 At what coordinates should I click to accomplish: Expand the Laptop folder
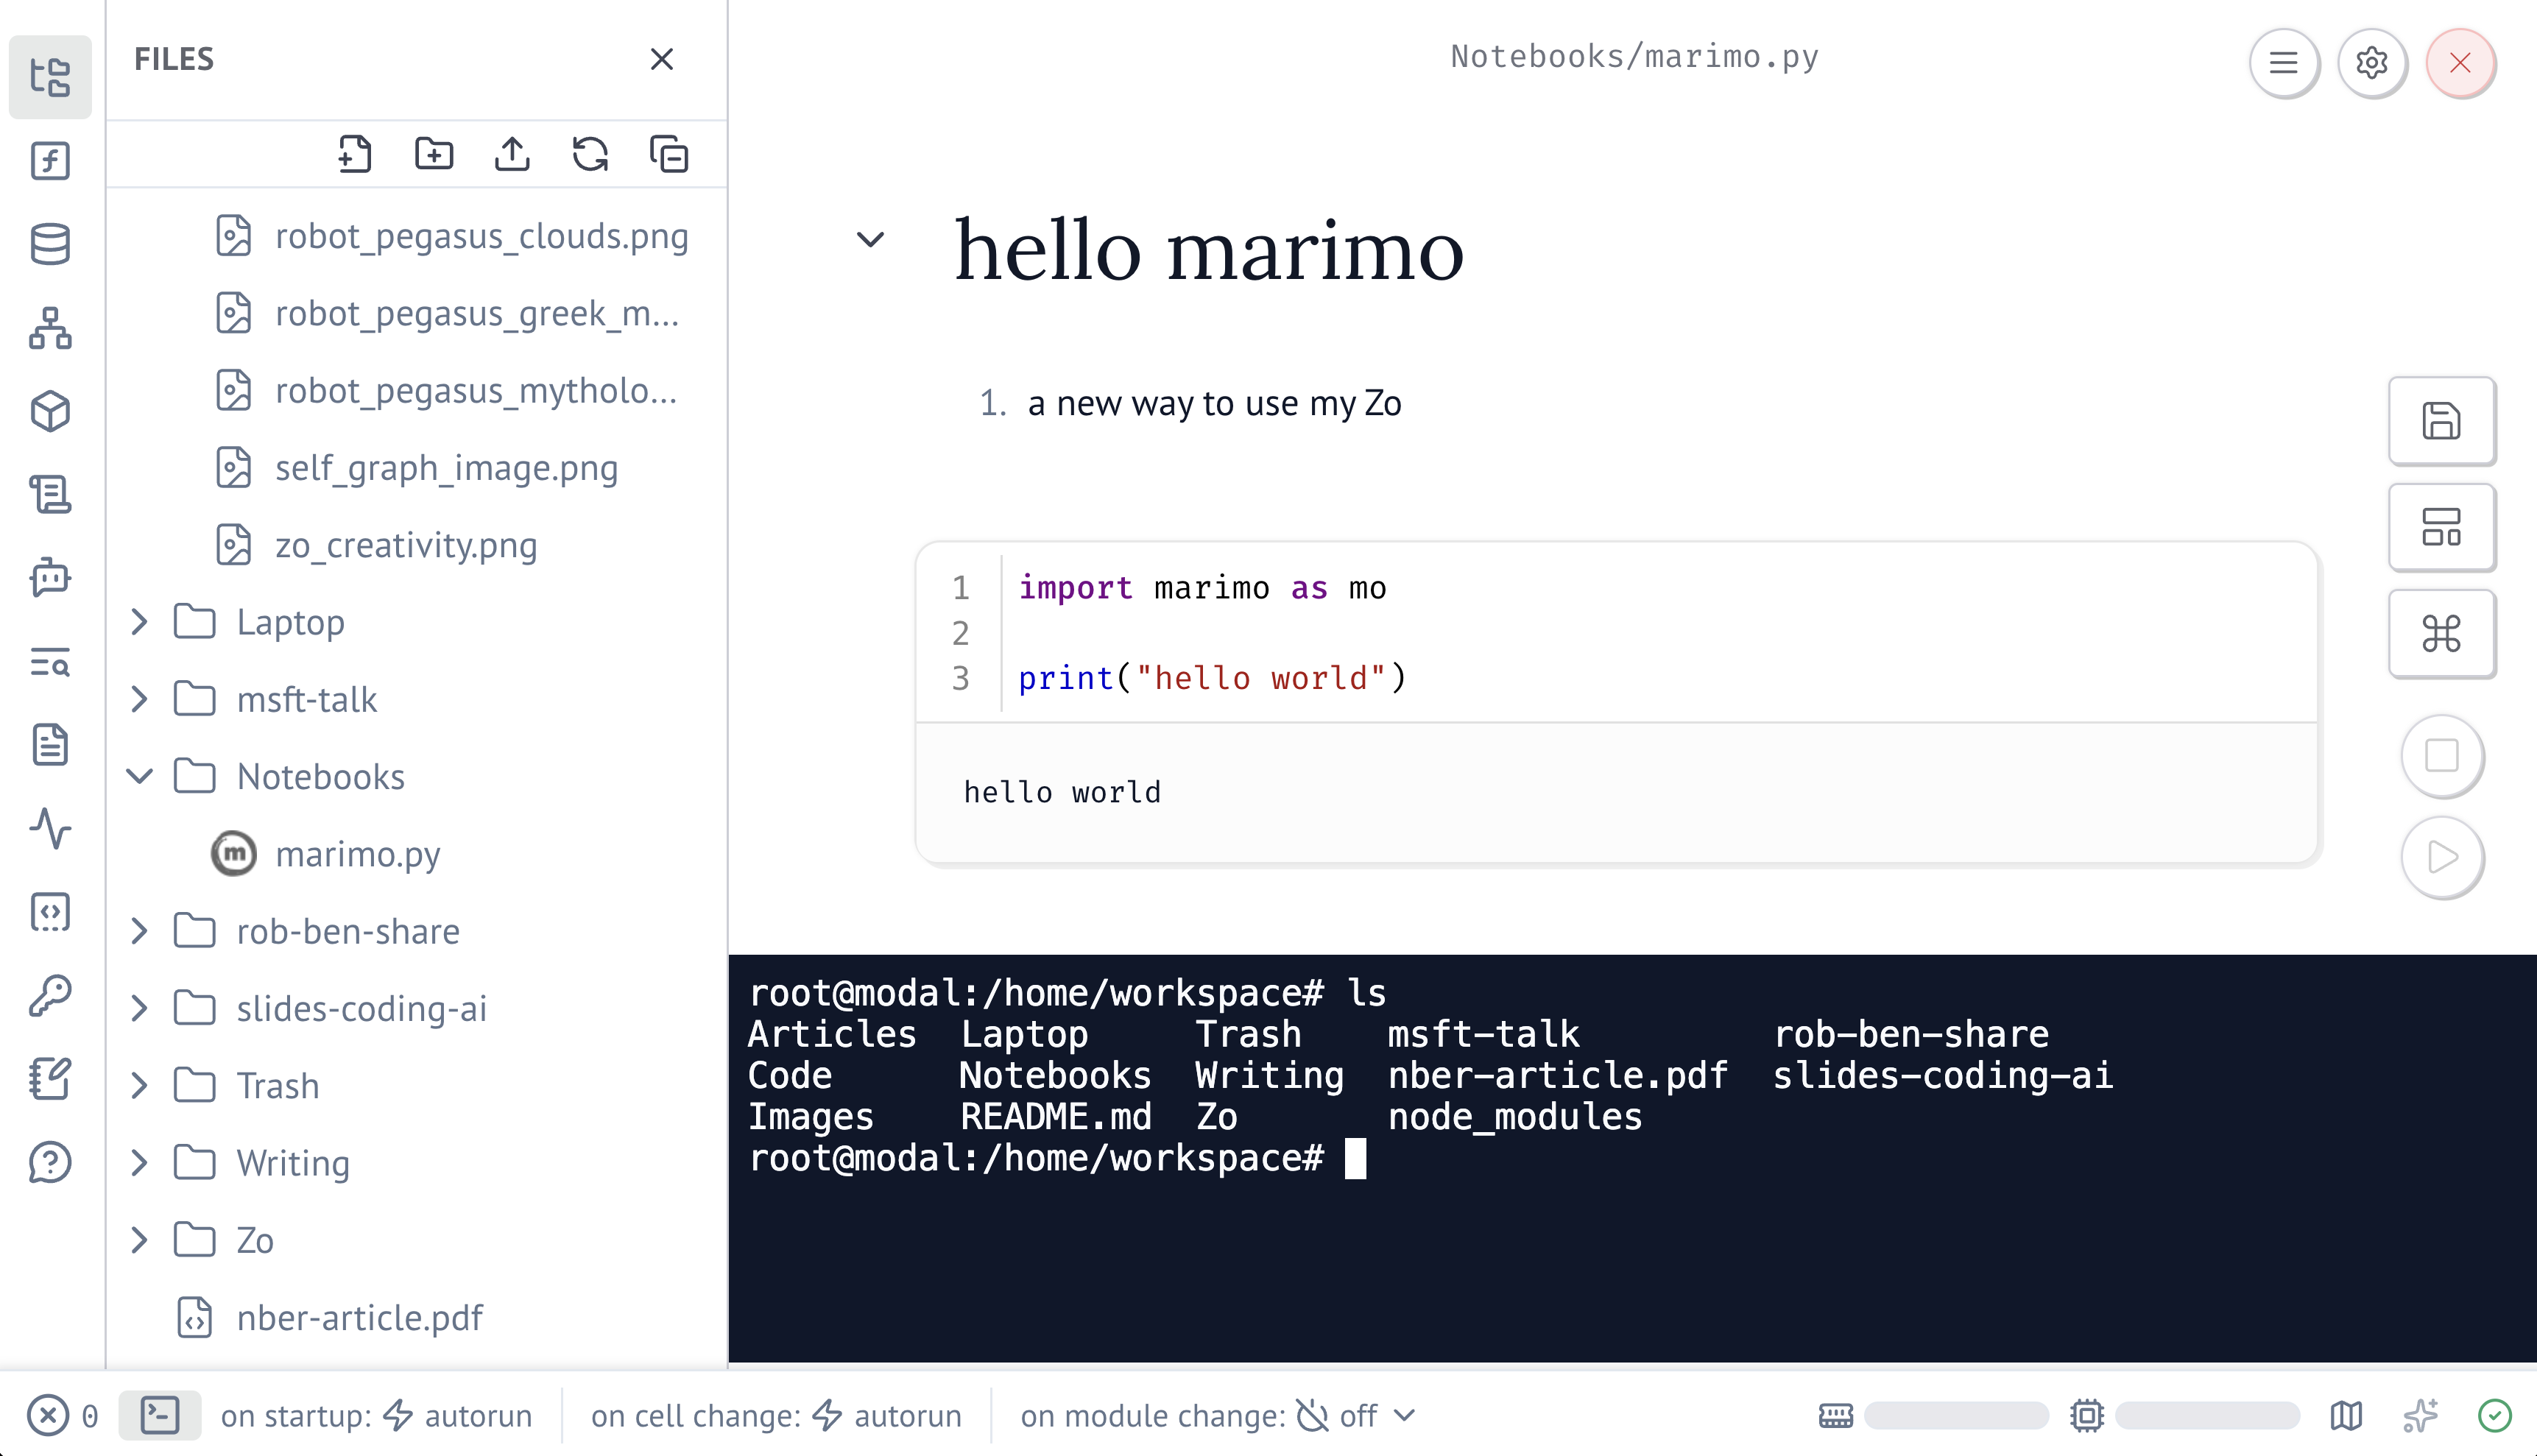pyautogui.click(x=140, y=622)
